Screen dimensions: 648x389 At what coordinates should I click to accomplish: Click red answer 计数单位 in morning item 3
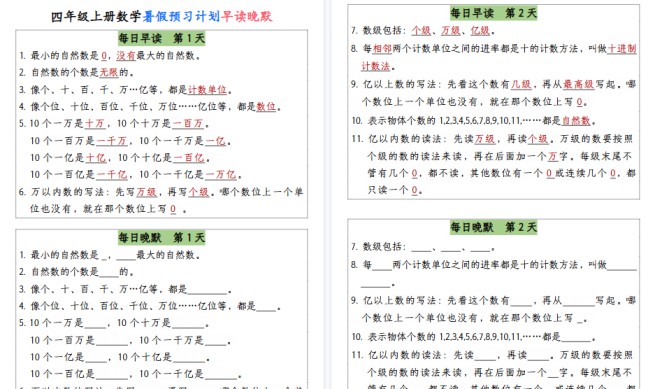[x=207, y=90]
